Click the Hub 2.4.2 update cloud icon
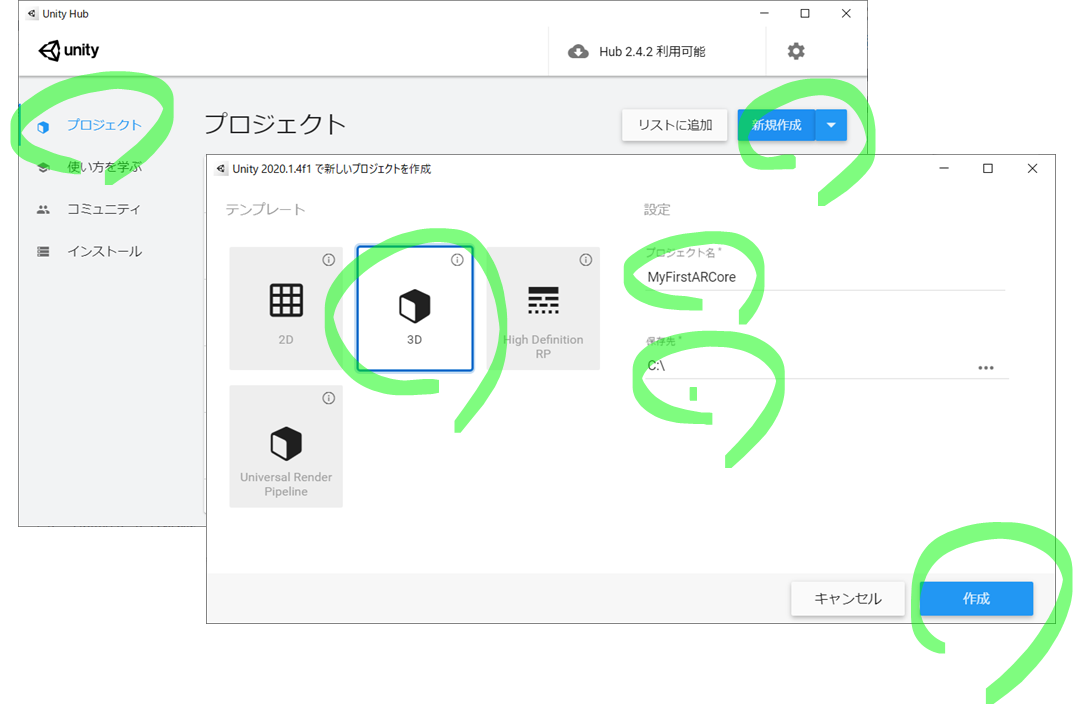 (578, 52)
